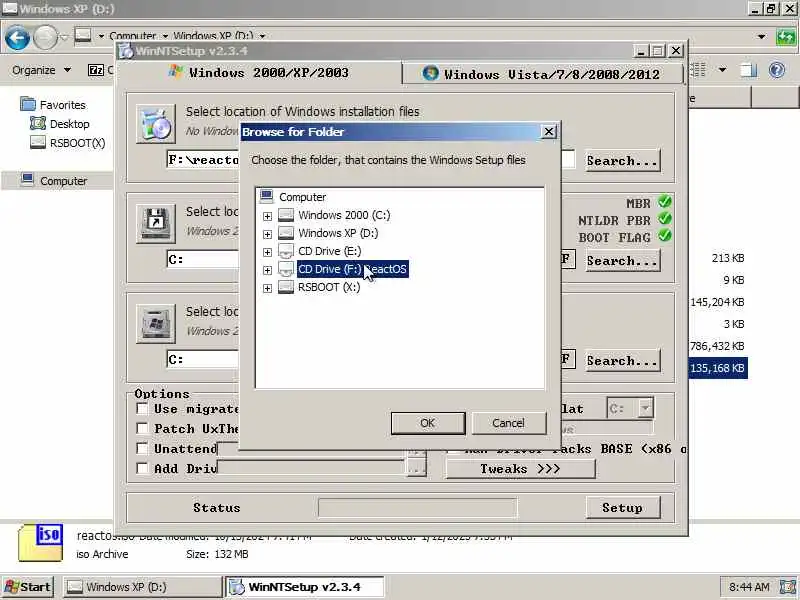Click the Status progress bar
Viewport: 800px width, 600px height.
[x=417, y=508]
